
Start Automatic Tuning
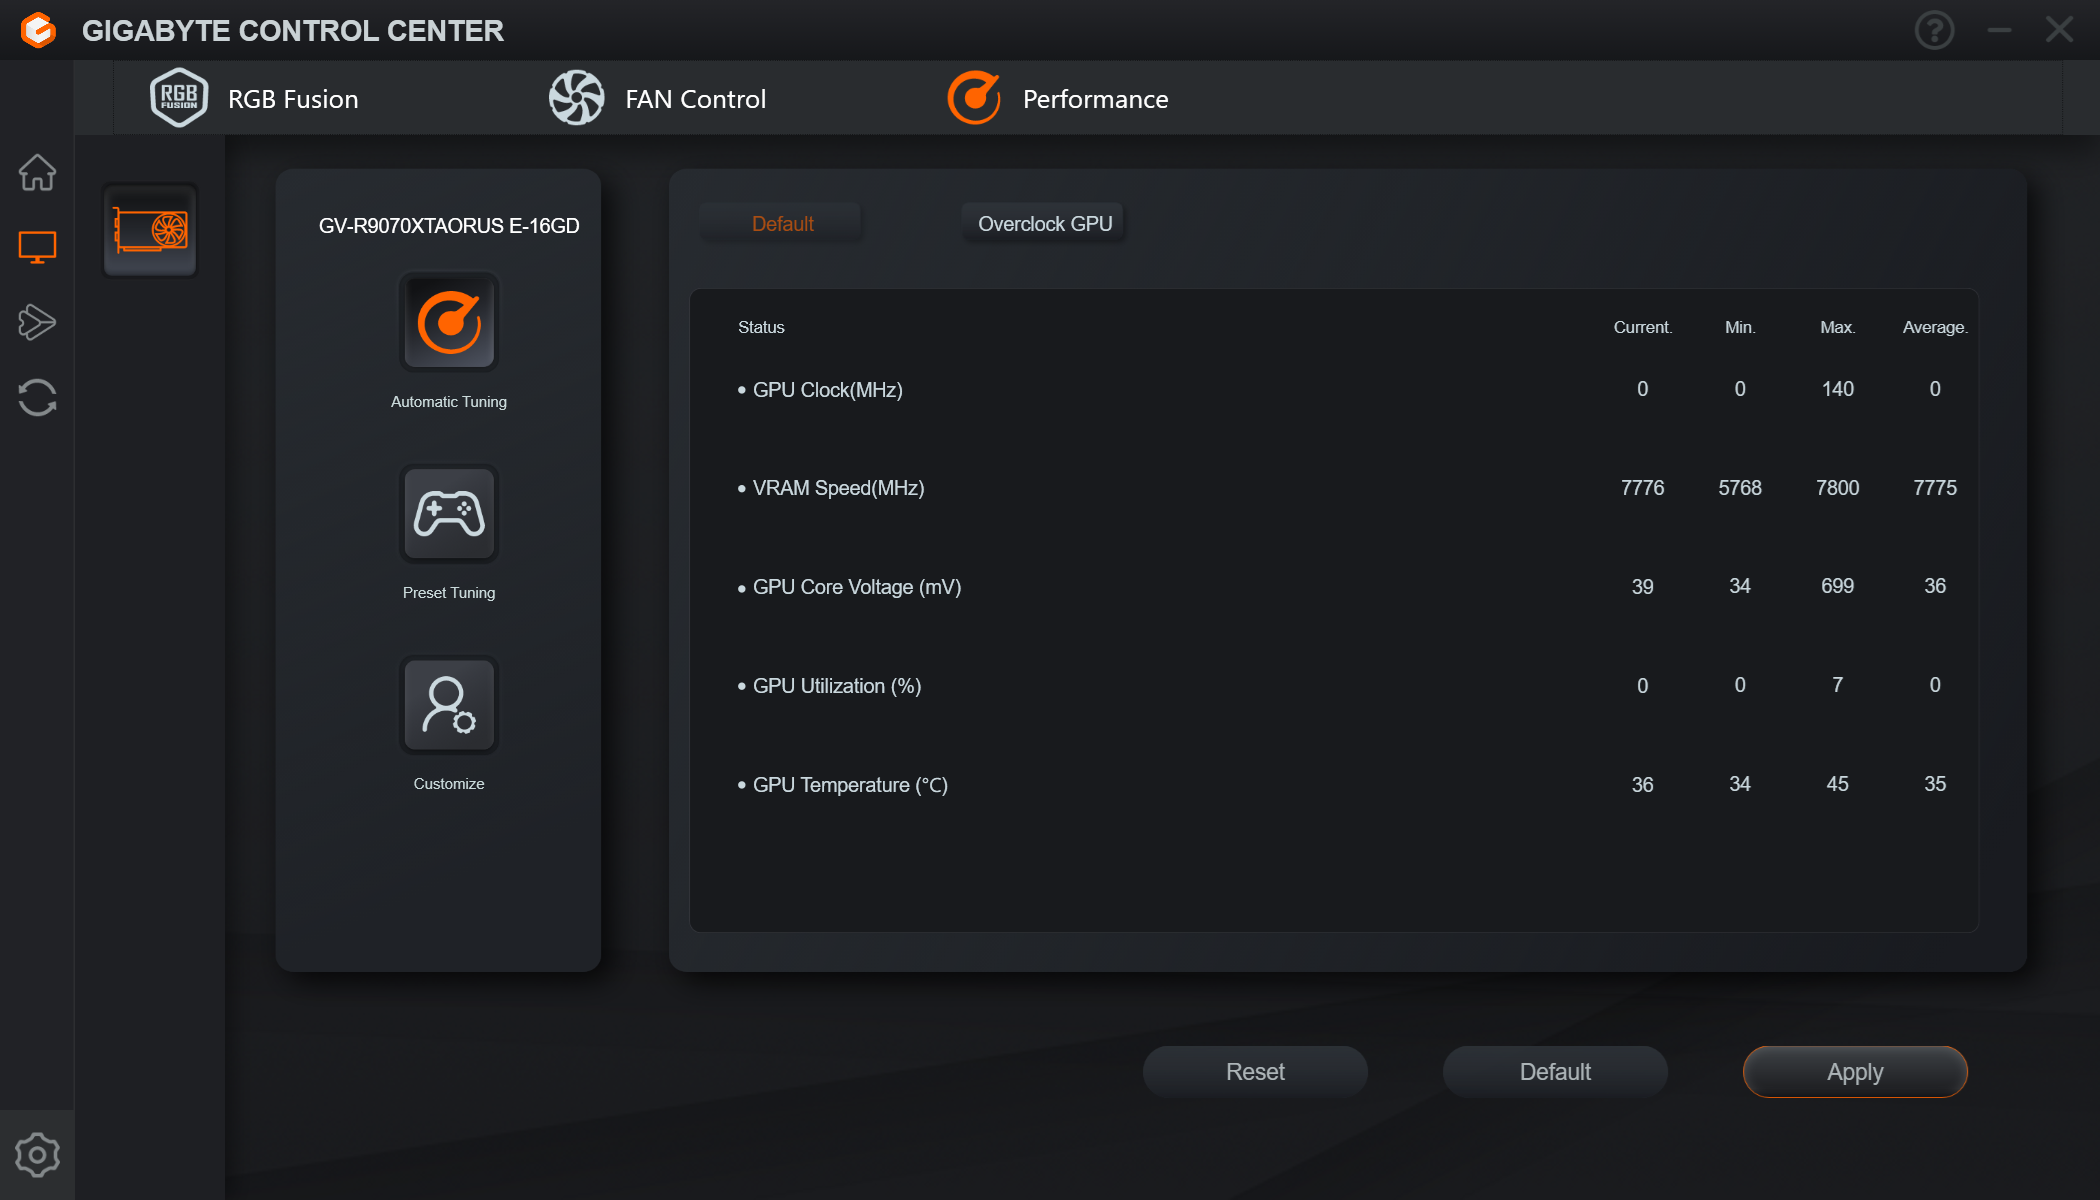pos(449,322)
